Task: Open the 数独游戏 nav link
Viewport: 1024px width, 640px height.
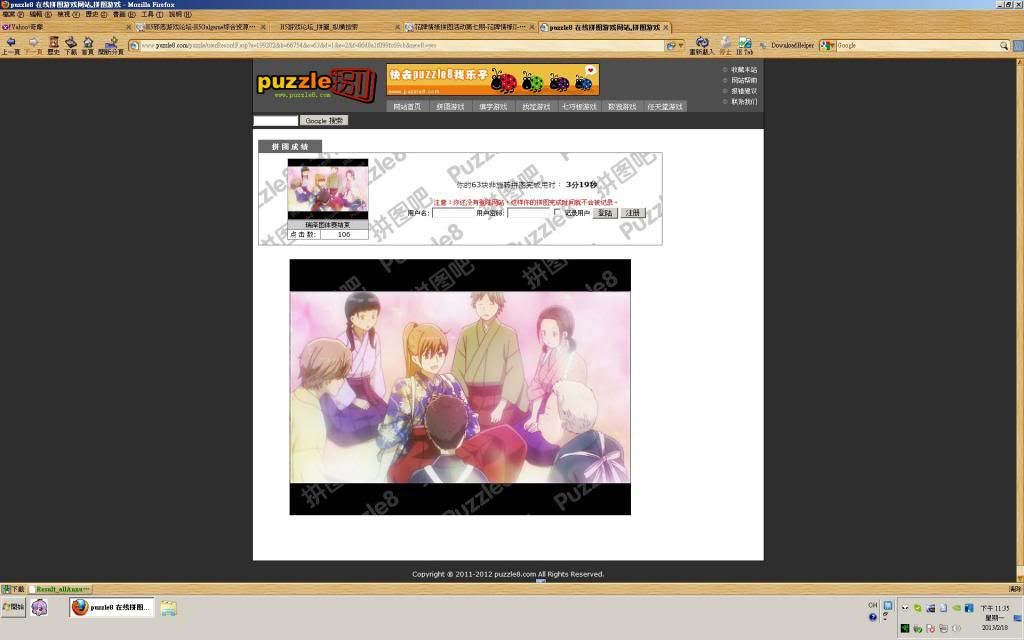Action: point(622,106)
